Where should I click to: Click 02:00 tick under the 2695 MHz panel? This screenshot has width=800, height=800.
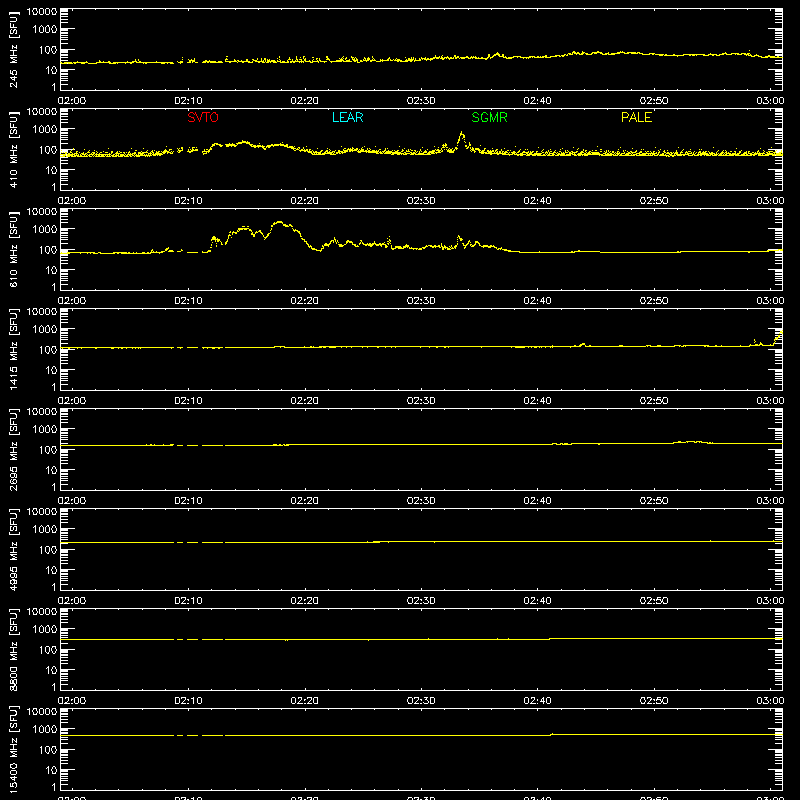72,501
